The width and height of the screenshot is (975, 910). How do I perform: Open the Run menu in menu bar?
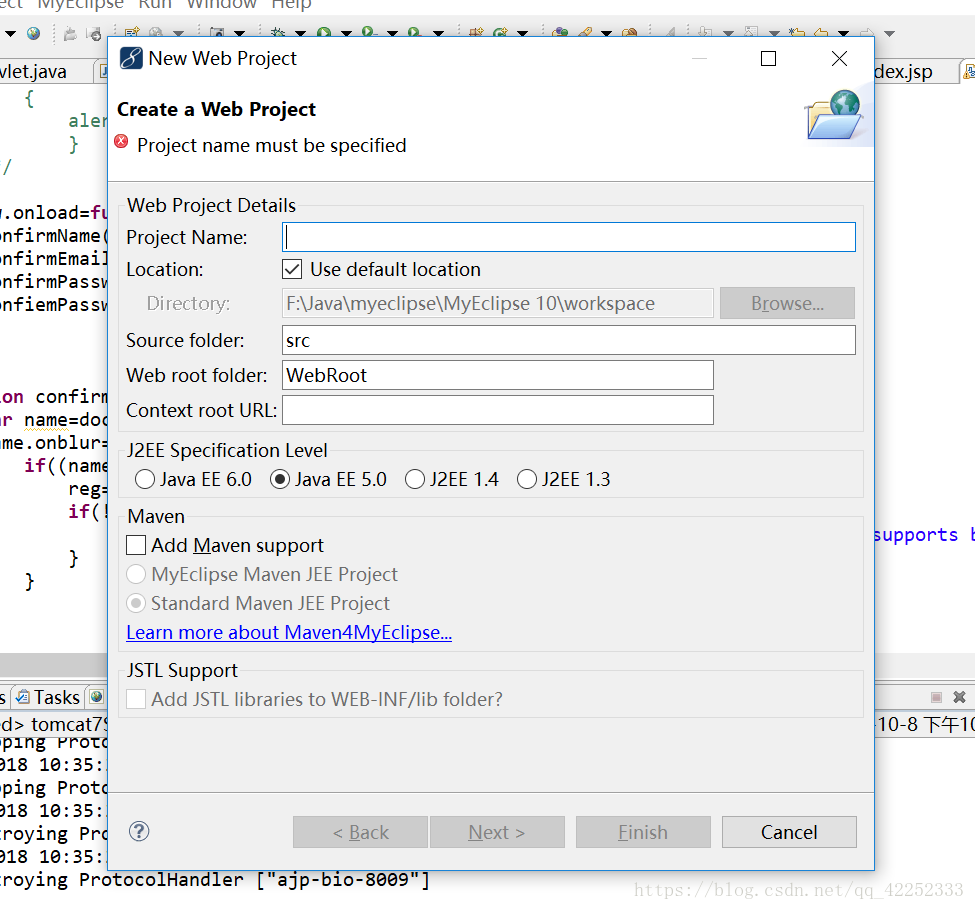pos(155,4)
